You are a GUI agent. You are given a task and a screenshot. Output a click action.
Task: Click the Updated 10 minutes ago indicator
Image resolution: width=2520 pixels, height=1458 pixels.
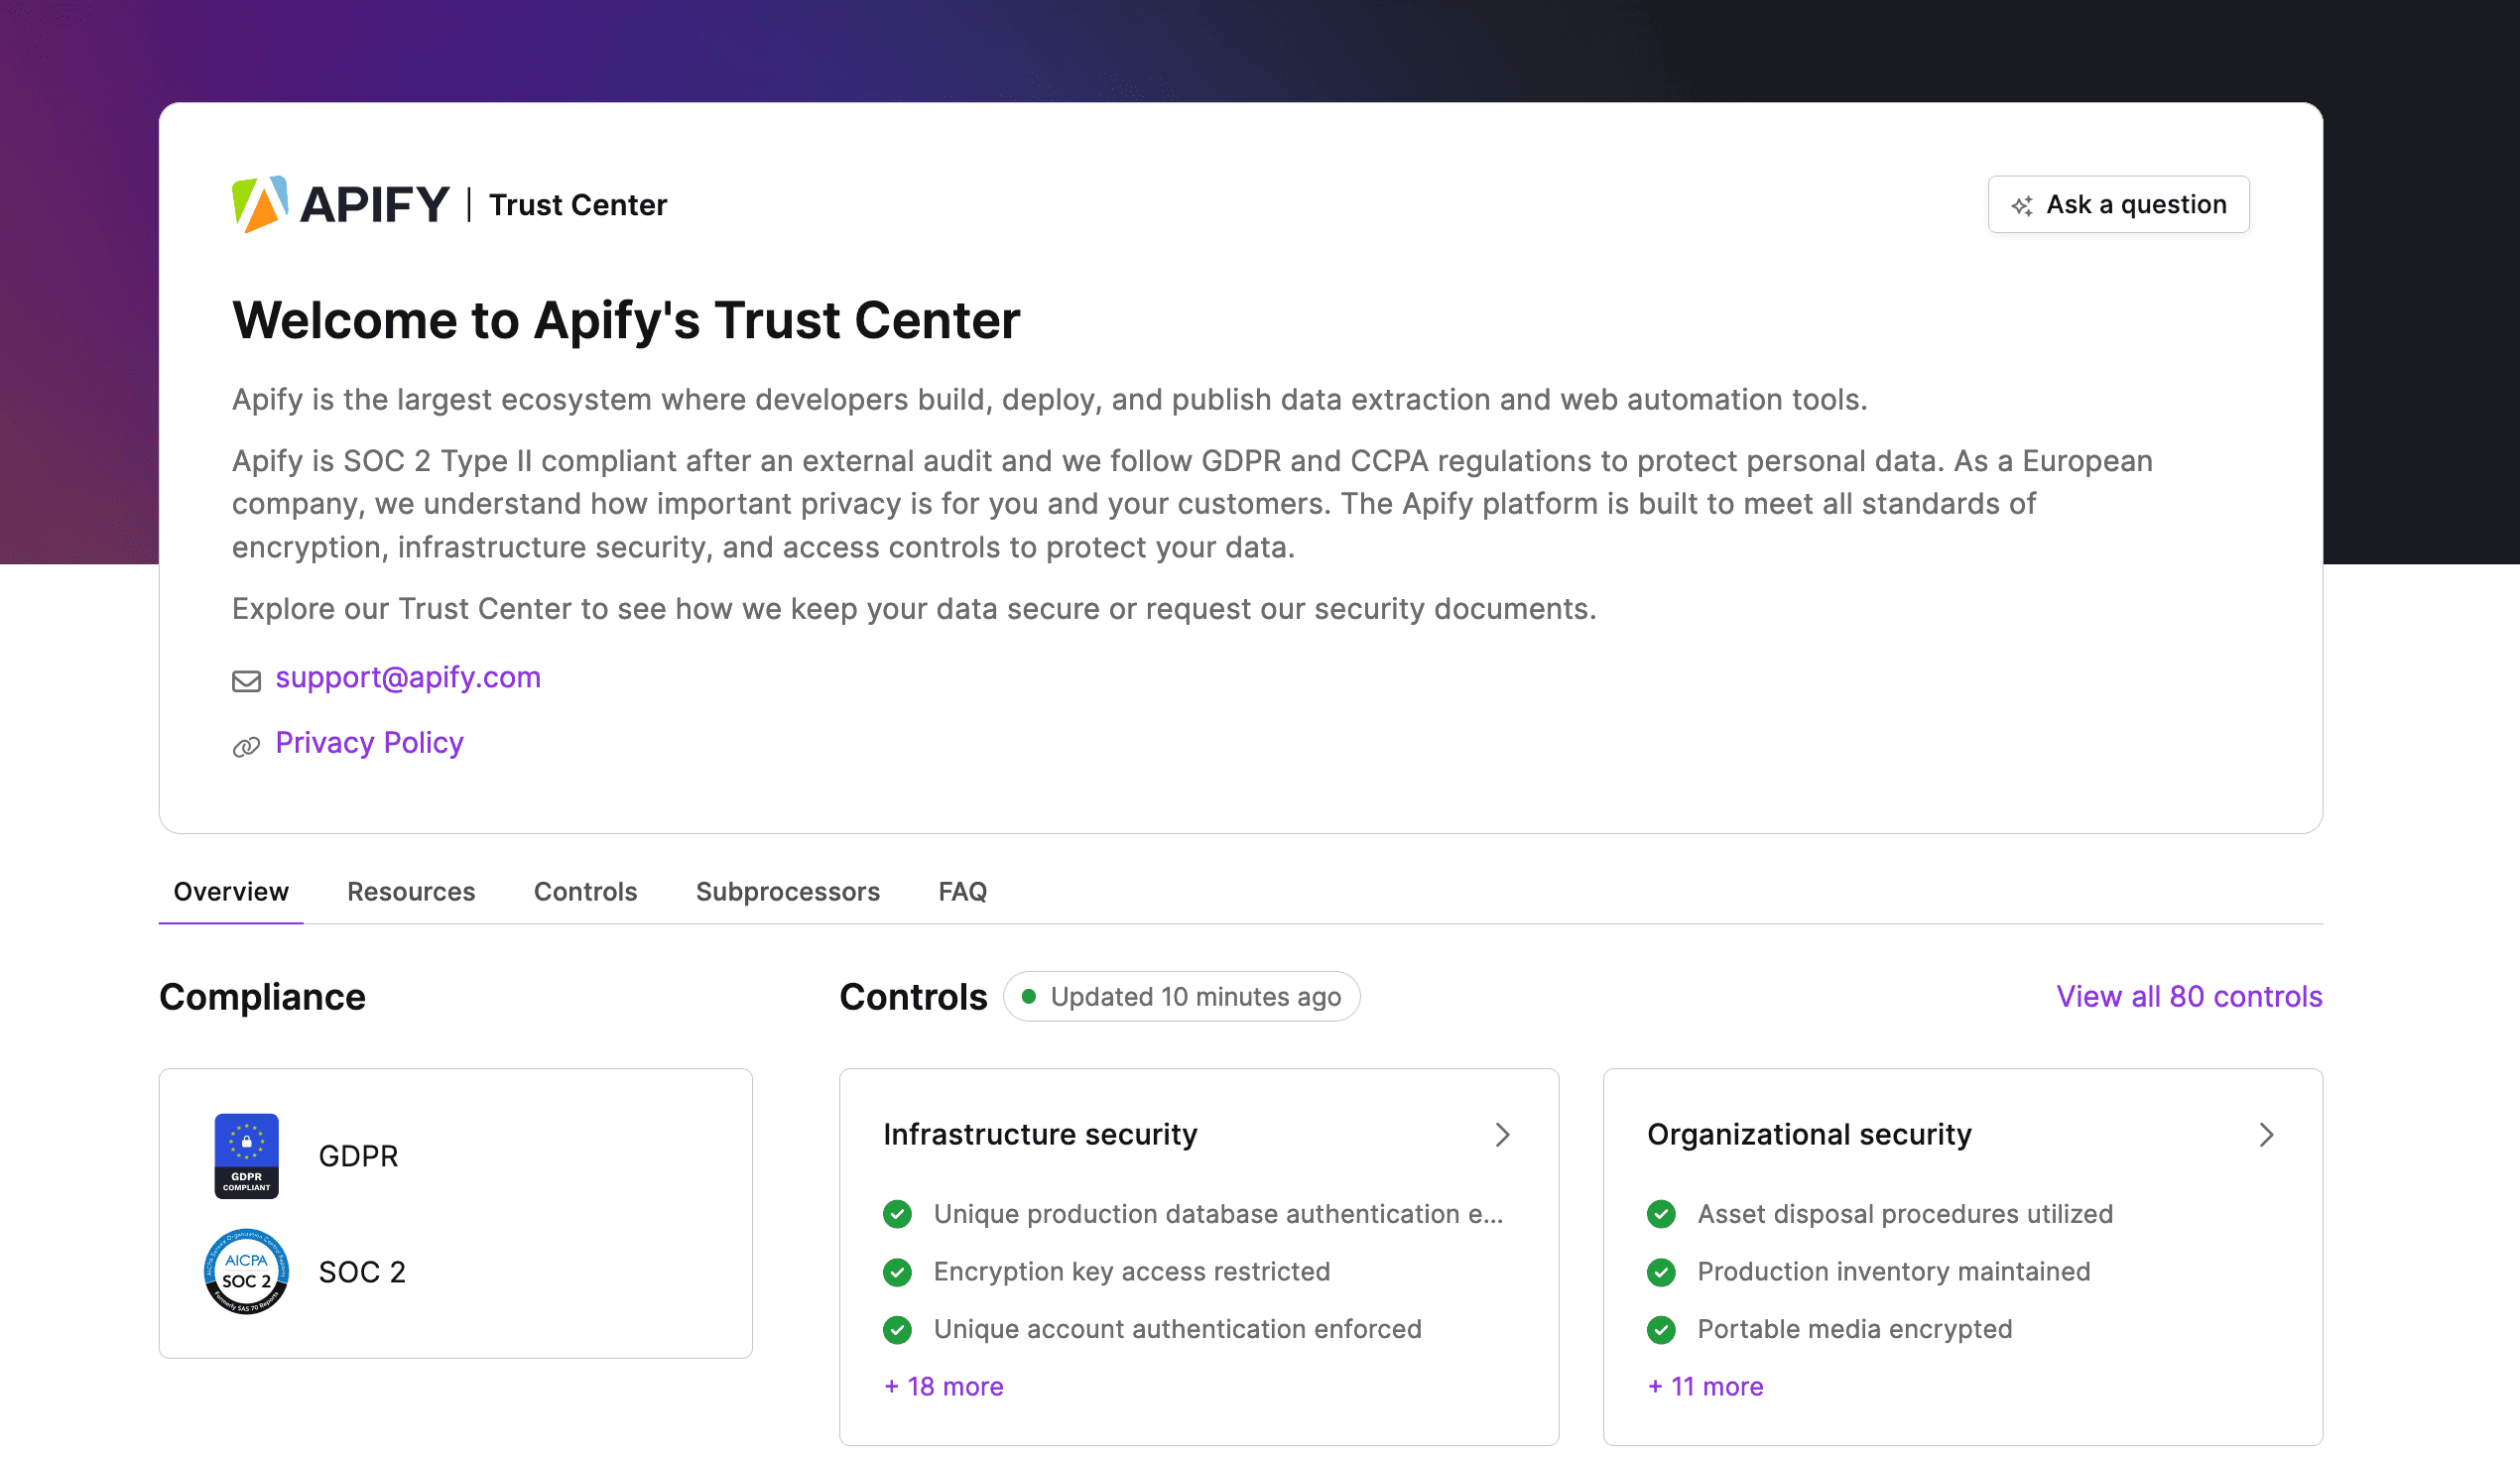coord(1181,996)
